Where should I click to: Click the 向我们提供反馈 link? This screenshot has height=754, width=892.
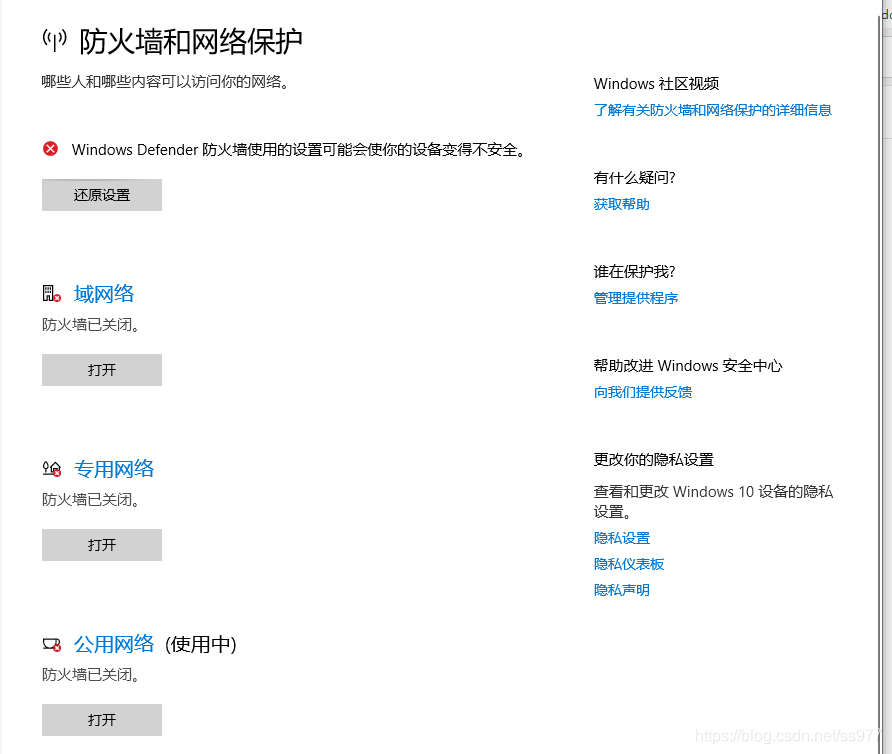click(643, 392)
